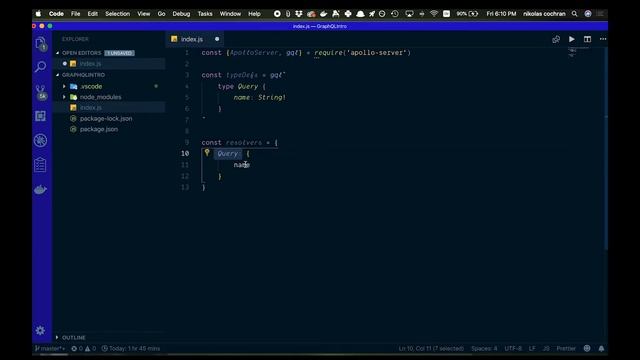Viewport: 640px width, 360px height.
Task: Open the Extensions view in activity bar
Action: pyautogui.click(x=40, y=116)
